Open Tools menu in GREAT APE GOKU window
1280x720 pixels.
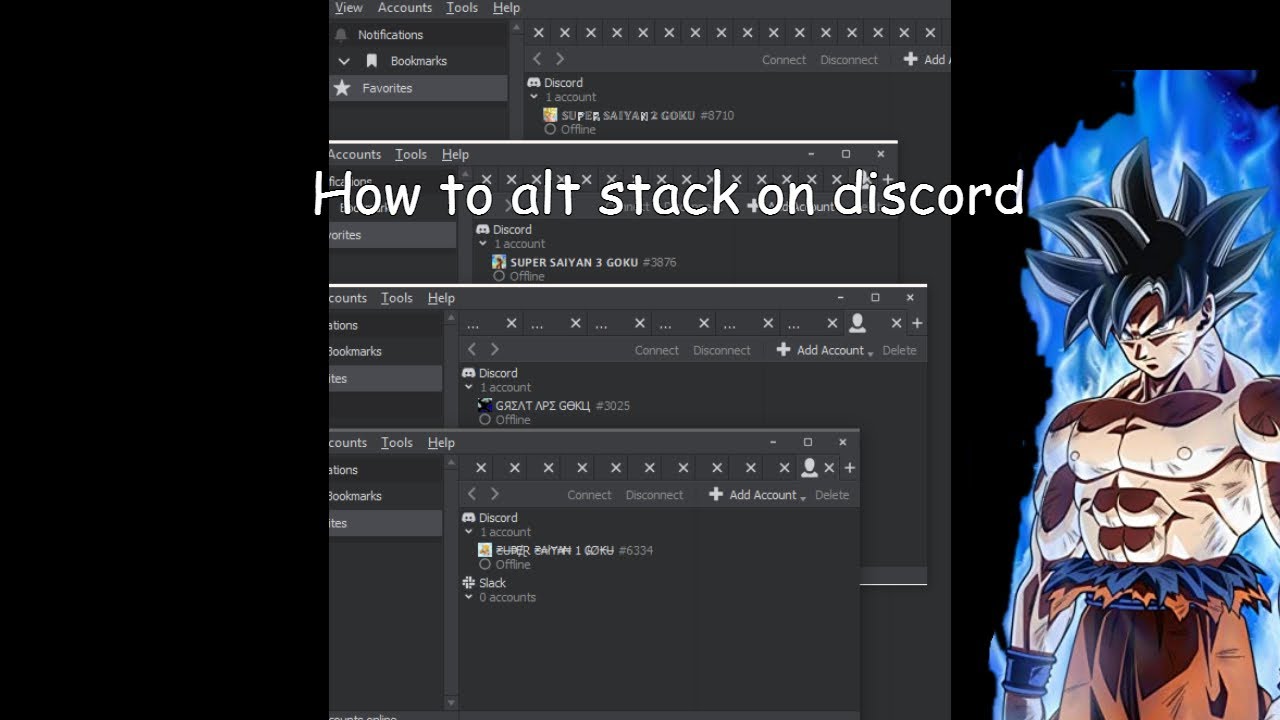[x=397, y=299]
